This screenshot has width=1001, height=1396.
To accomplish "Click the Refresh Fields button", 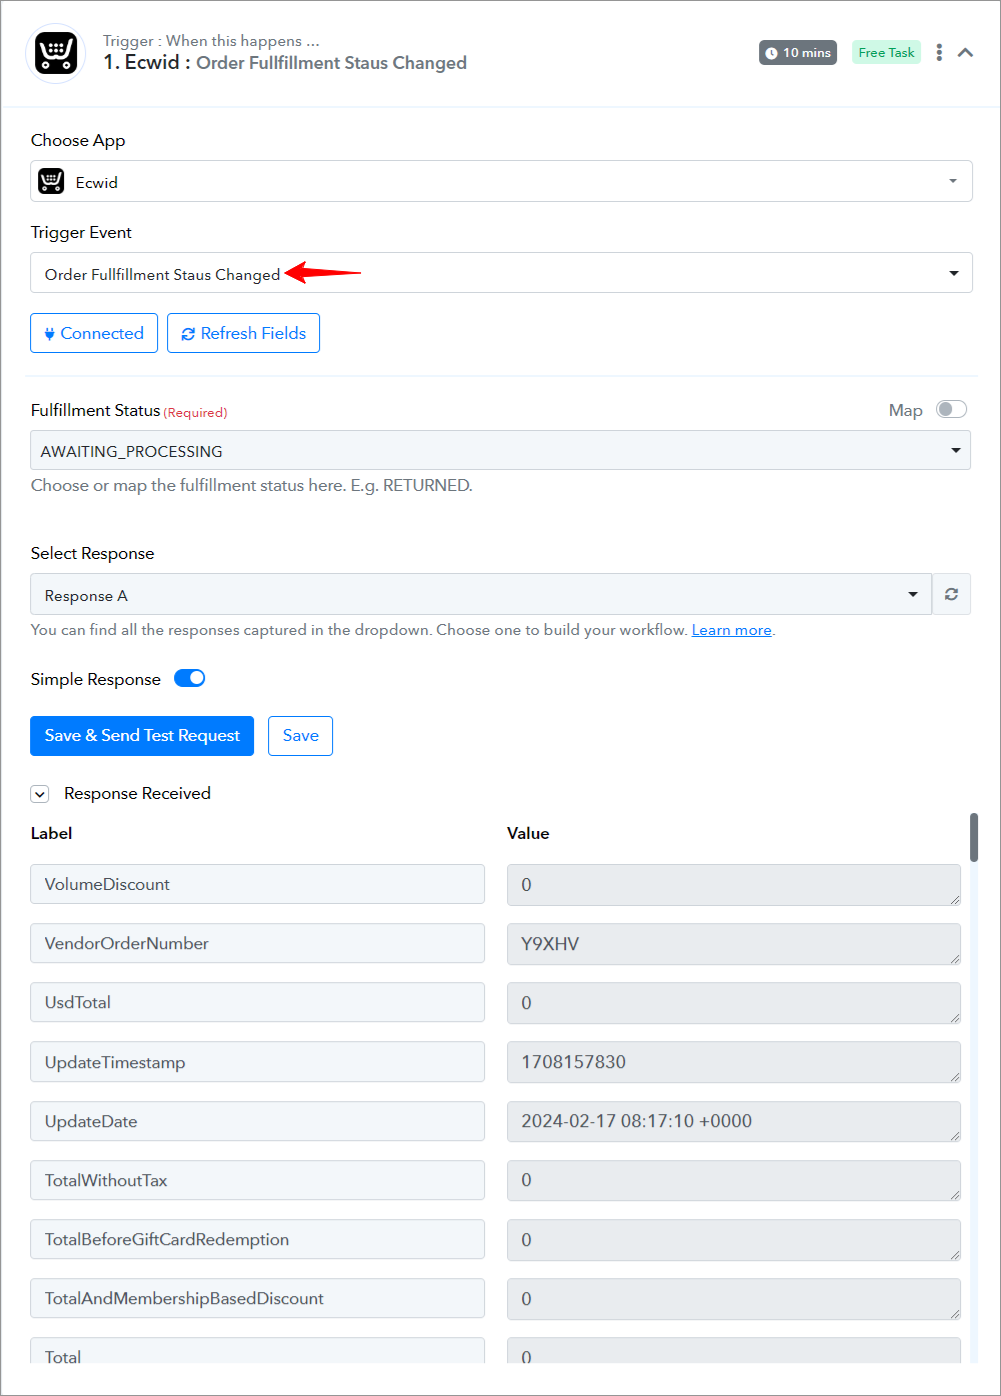I will pos(243,333).
